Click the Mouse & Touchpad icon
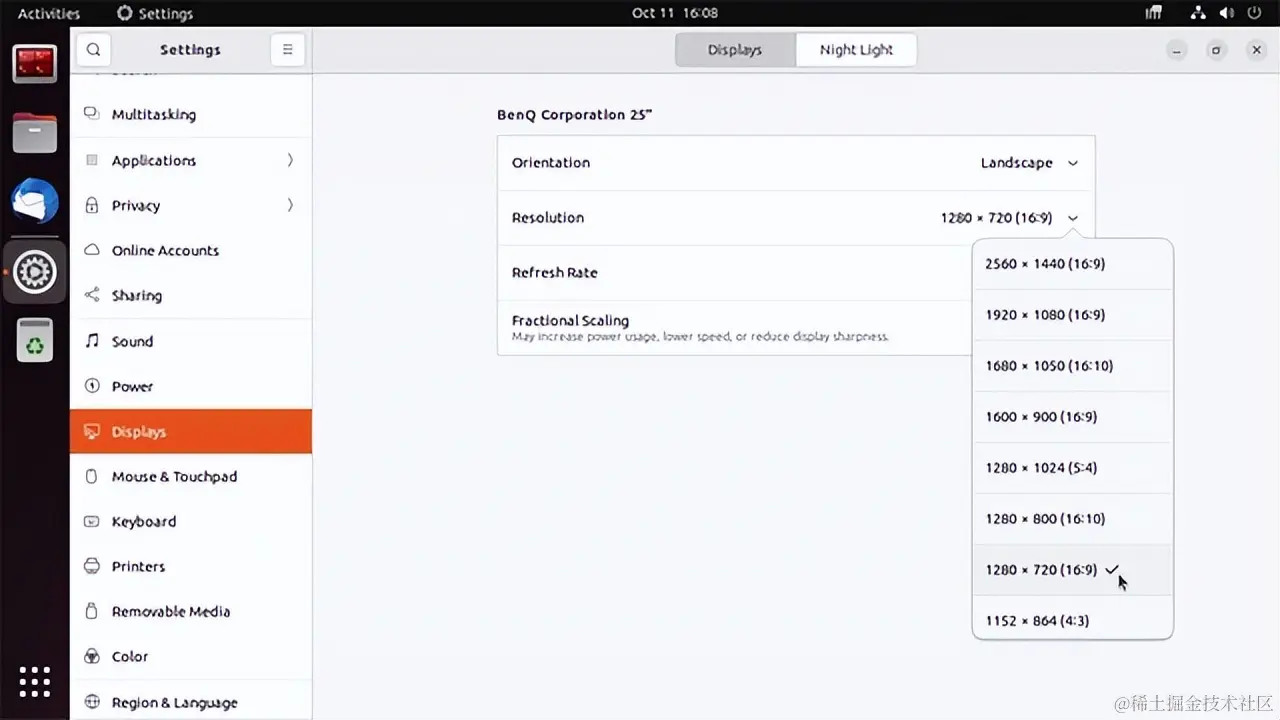The height and width of the screenshot is (720, 1280). pos(92,476)
